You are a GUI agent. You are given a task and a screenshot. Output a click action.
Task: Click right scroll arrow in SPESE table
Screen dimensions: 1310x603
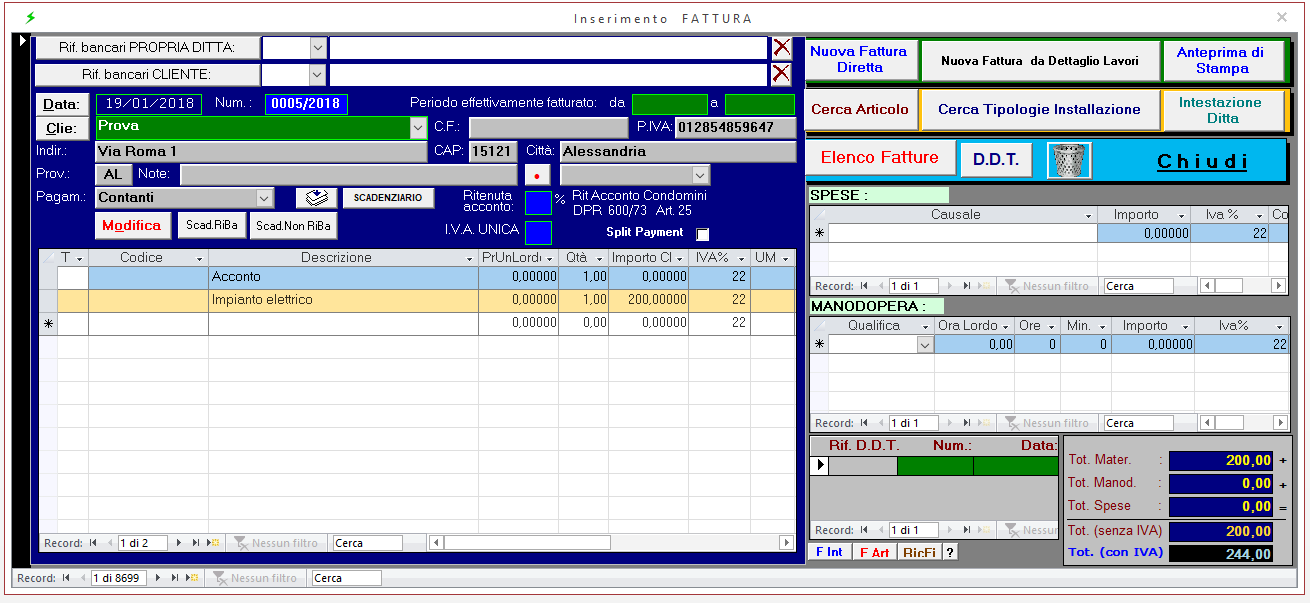tap(1279, 286)
